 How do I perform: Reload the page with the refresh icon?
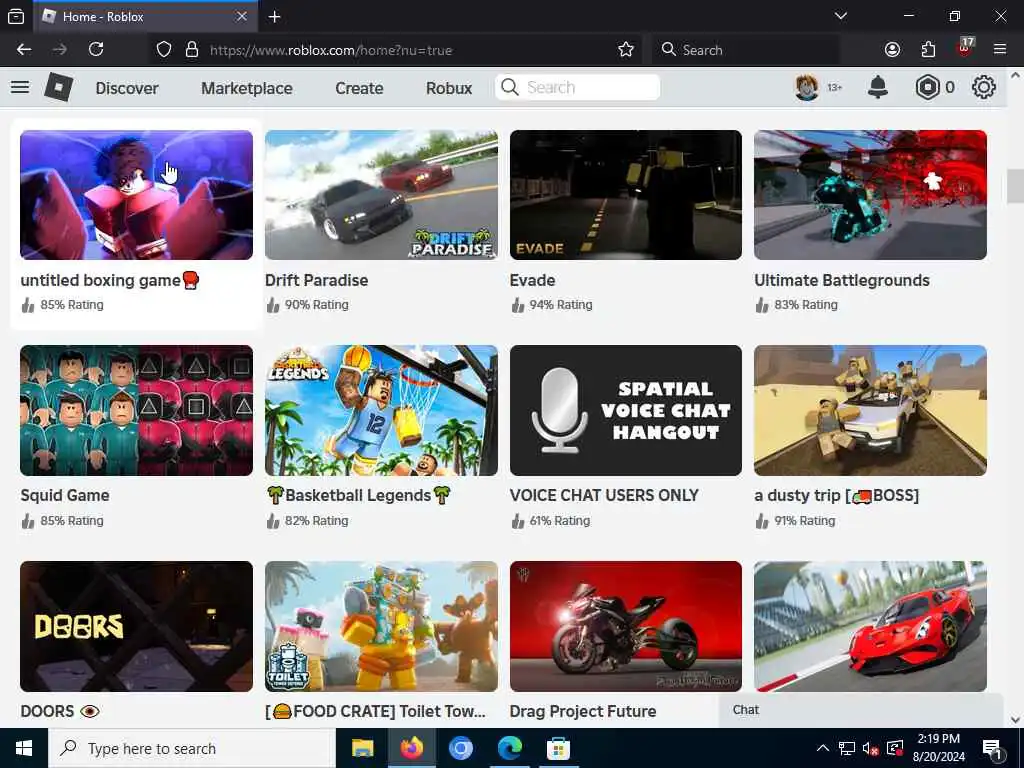96,50
